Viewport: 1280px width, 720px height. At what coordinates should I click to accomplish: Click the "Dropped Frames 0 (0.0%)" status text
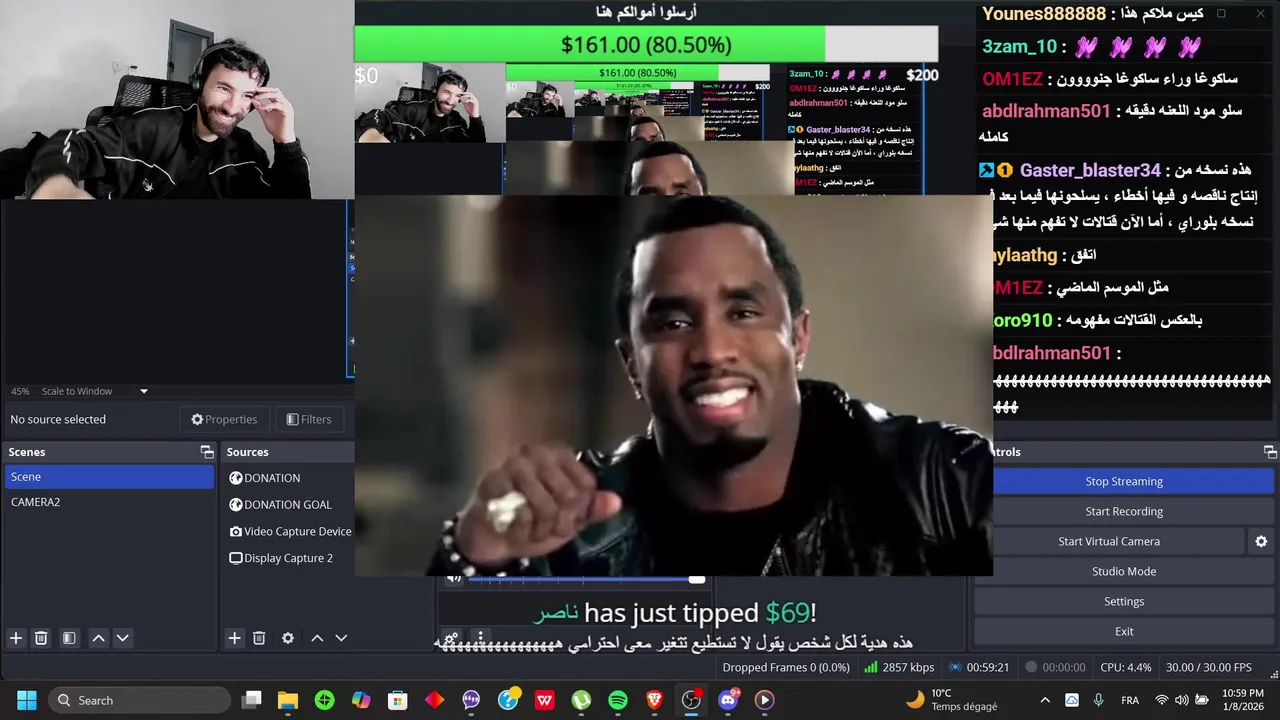click(786, 667)
